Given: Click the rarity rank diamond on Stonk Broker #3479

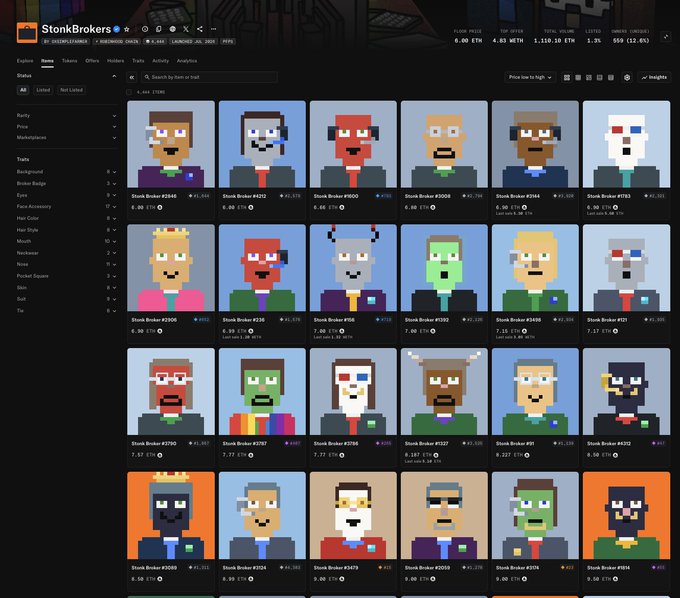Looking at the screenshot, I should click(x=380, y=567).
